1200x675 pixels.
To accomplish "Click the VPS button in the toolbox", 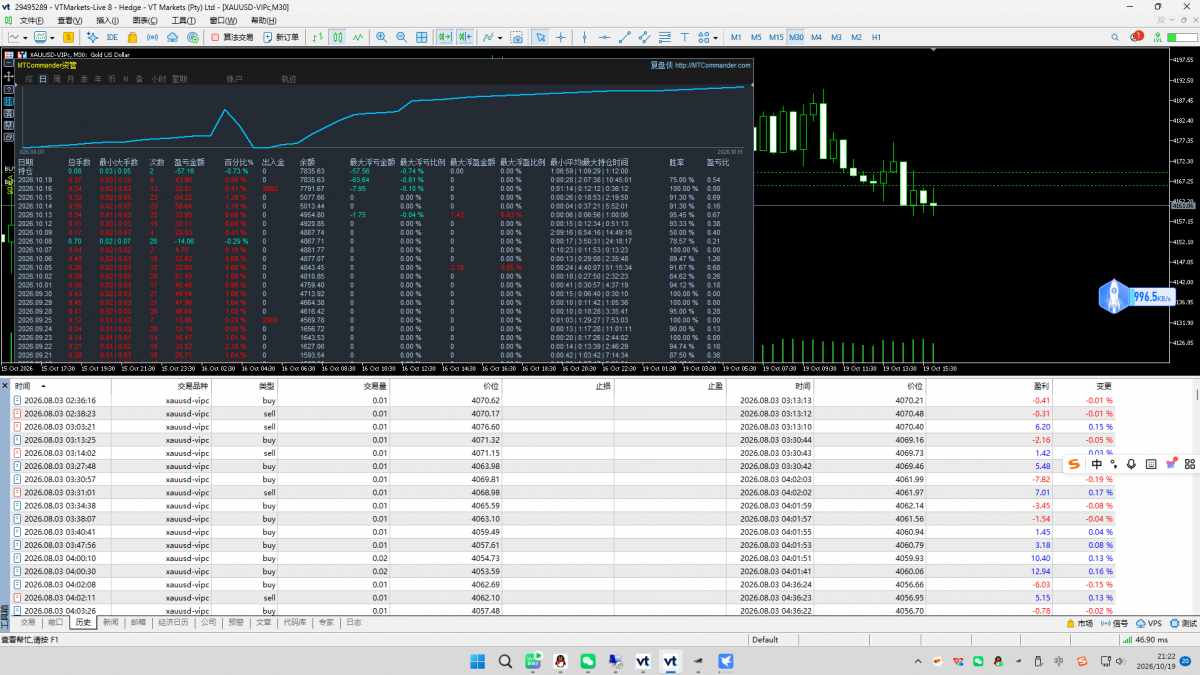I will coord(1149,622).
